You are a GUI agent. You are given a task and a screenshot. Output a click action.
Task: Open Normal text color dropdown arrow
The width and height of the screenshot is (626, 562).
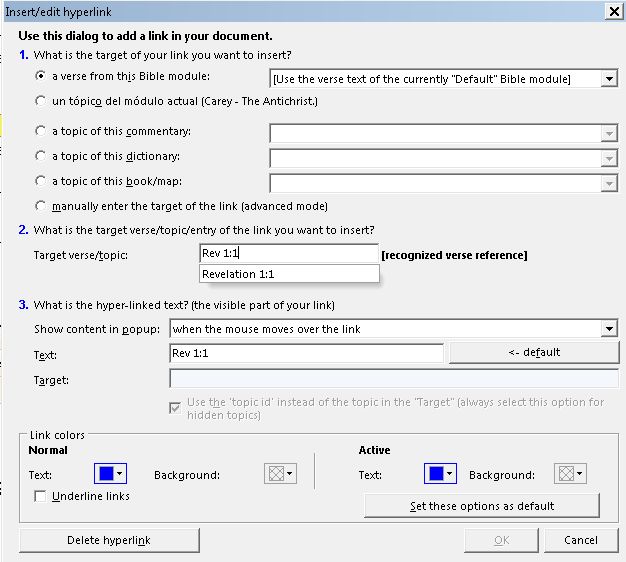[x=120, y=474]
